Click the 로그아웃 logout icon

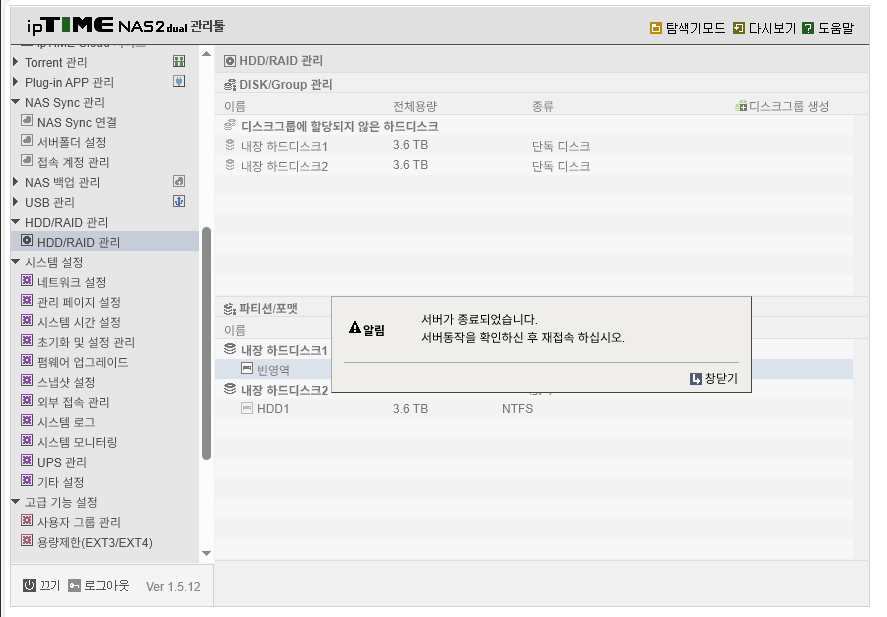pyautogui.click(x=74, y=585)
